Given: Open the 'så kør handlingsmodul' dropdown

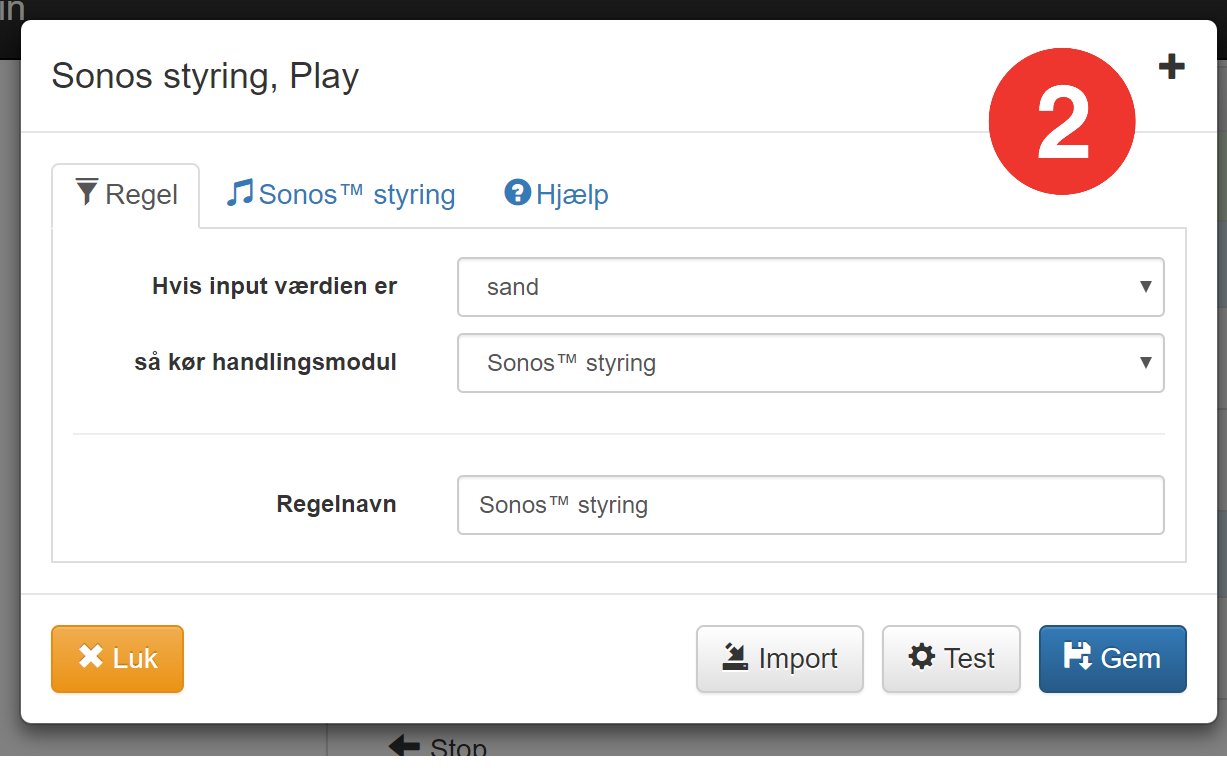Looking at the screenshot, I should (811, 363).
